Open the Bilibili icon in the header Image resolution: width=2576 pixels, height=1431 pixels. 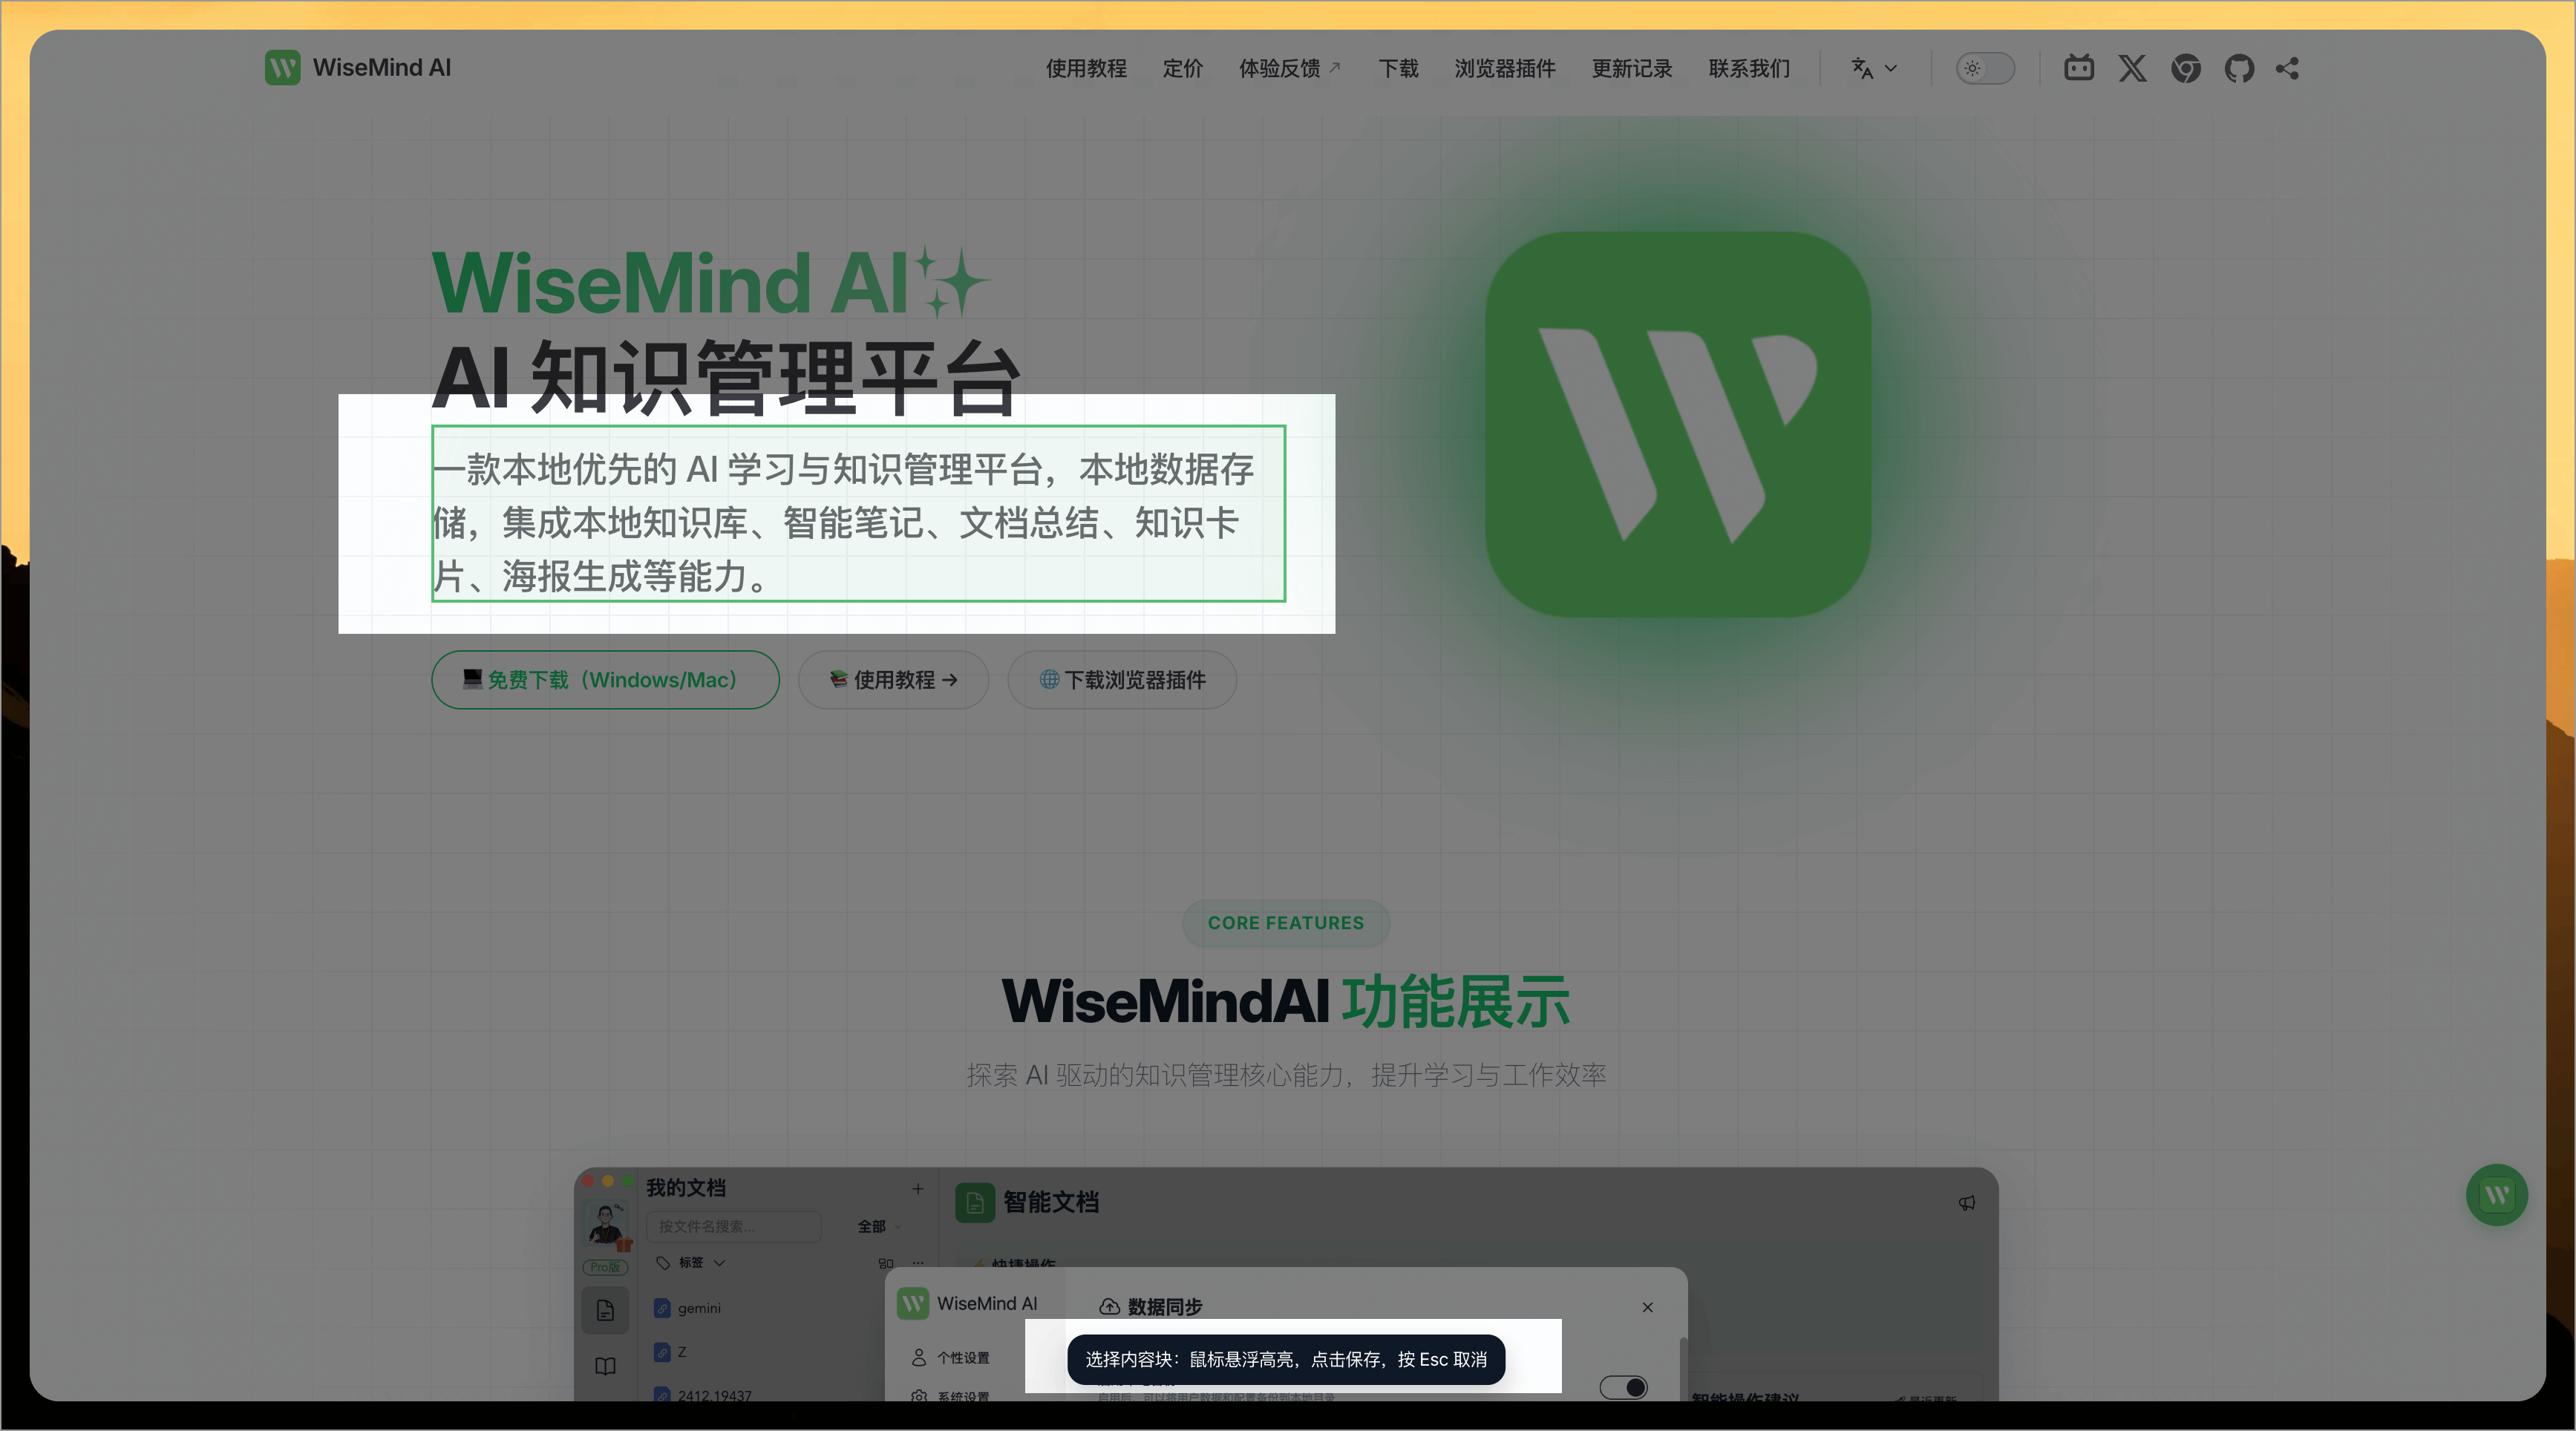[2079, 68]
